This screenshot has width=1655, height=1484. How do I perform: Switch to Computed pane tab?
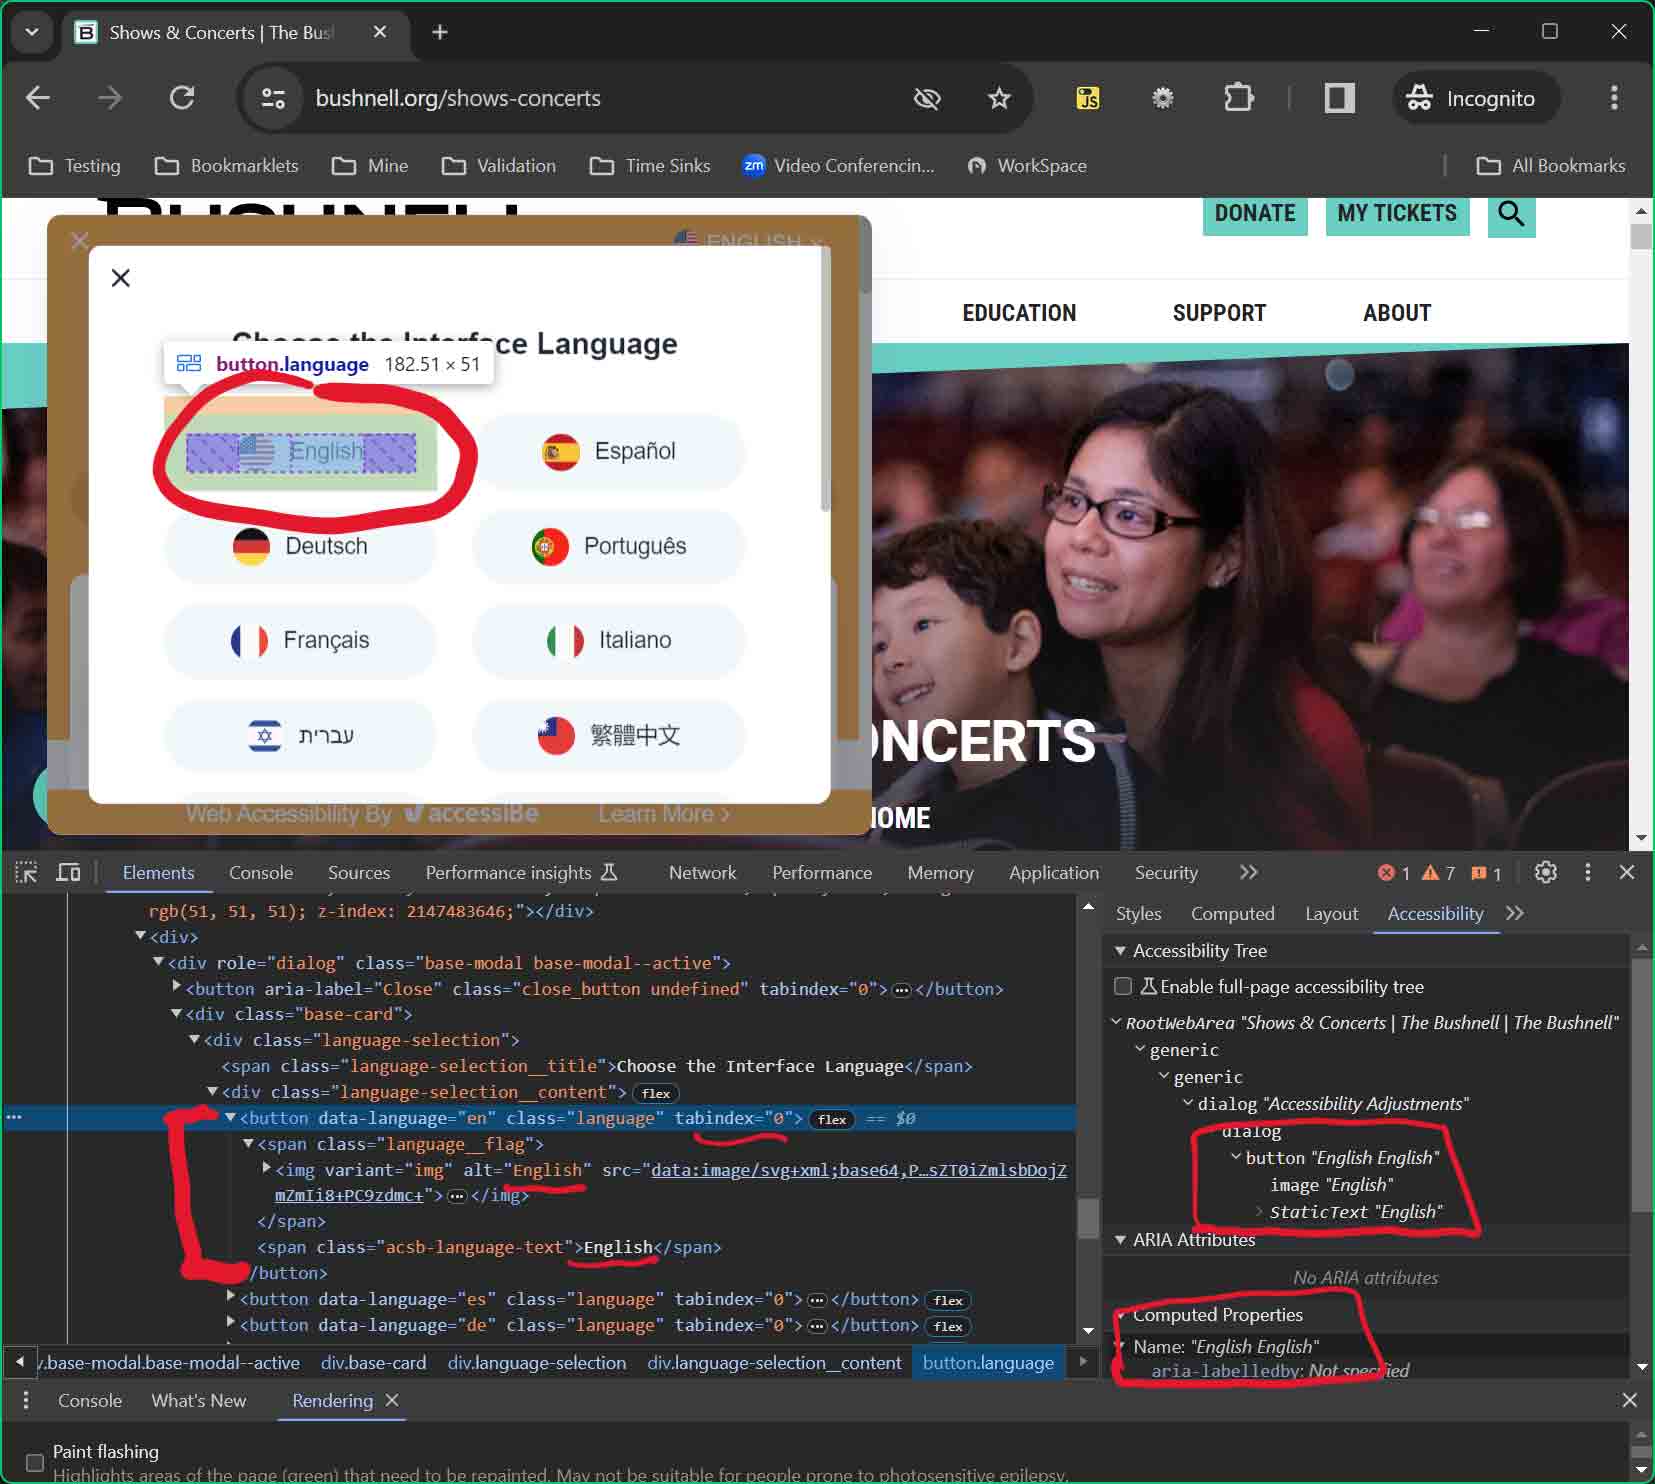(1232, 913)
